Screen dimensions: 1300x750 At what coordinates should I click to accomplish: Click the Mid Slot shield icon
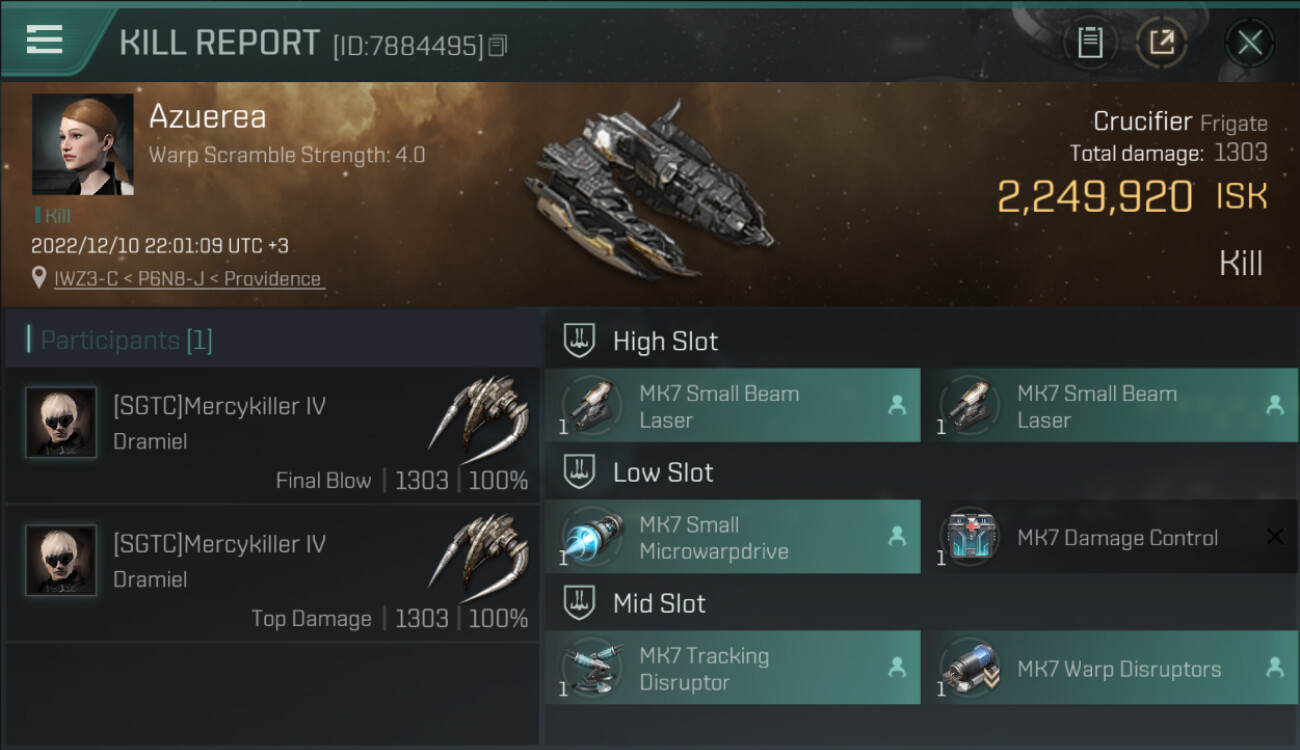pyautogui.click(x=580, y=603)
